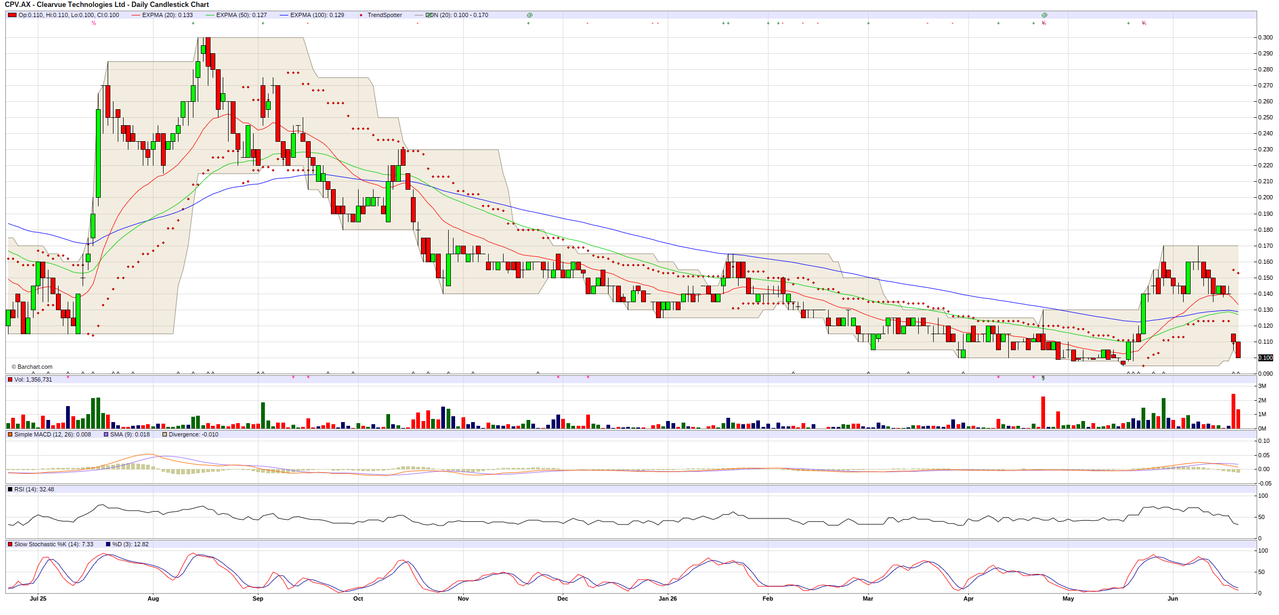This screenshot has height=615, width=1279.
Task: Click the 0.300 price axis label
Action: (1265, 38)
